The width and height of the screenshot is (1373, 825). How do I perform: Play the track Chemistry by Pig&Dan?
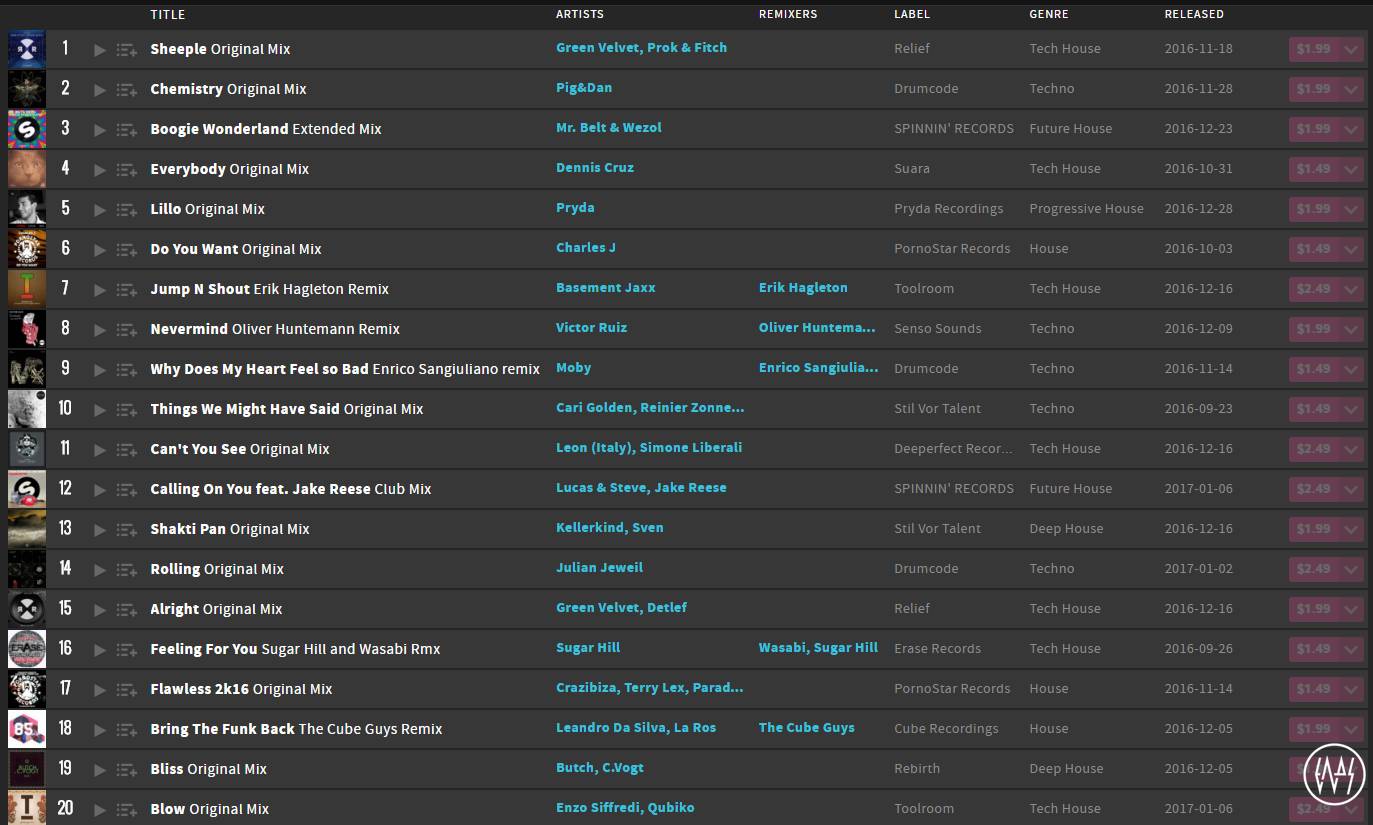[x=100, y=89]
